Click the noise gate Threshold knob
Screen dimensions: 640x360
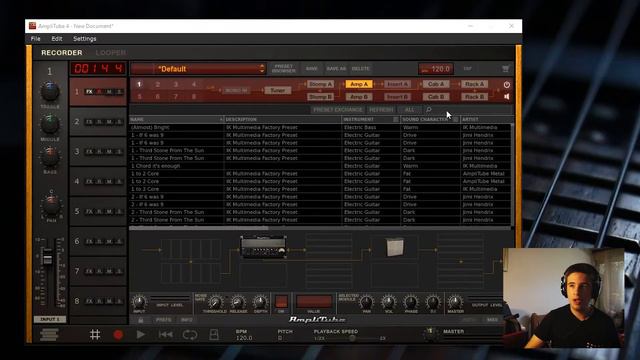coord(215,302)
